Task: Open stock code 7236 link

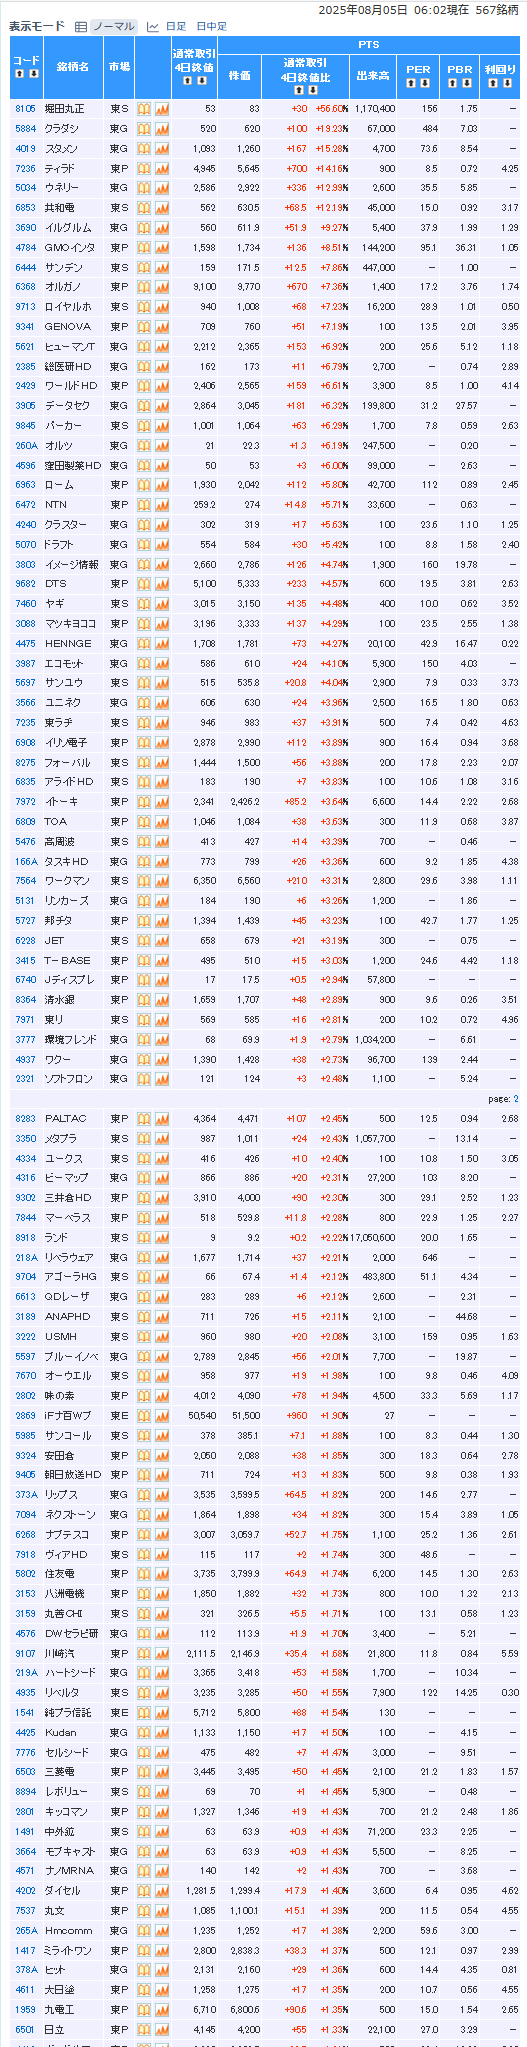Action: pyautogui.click(x=25, y=169)
